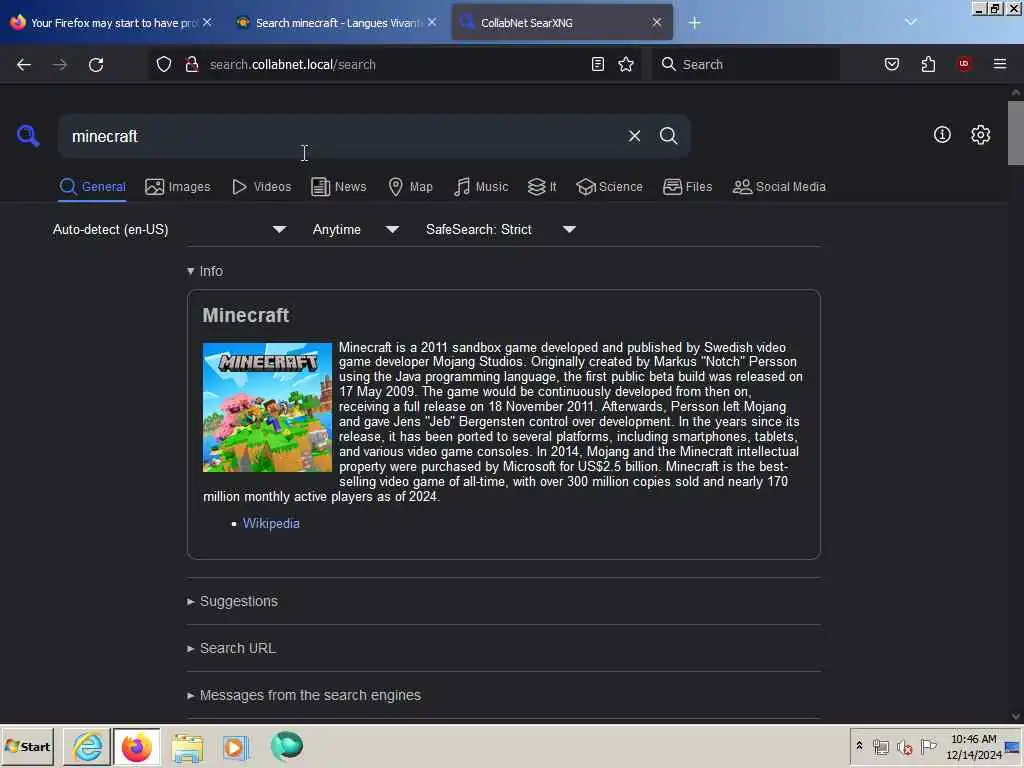This screenshot has height=768, width=1024.
Task: Click the Firefox taskbar button
Action: (136, 746)
